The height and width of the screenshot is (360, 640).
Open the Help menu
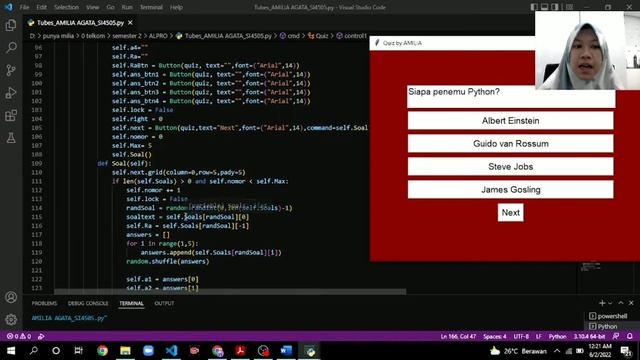pyautogui.click(x=176, y=7)
